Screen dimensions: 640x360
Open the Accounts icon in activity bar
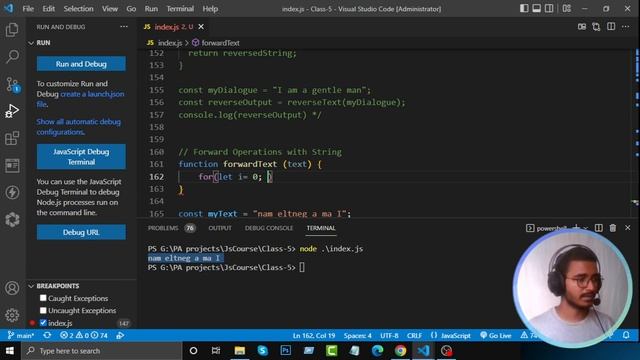[12, 288]
